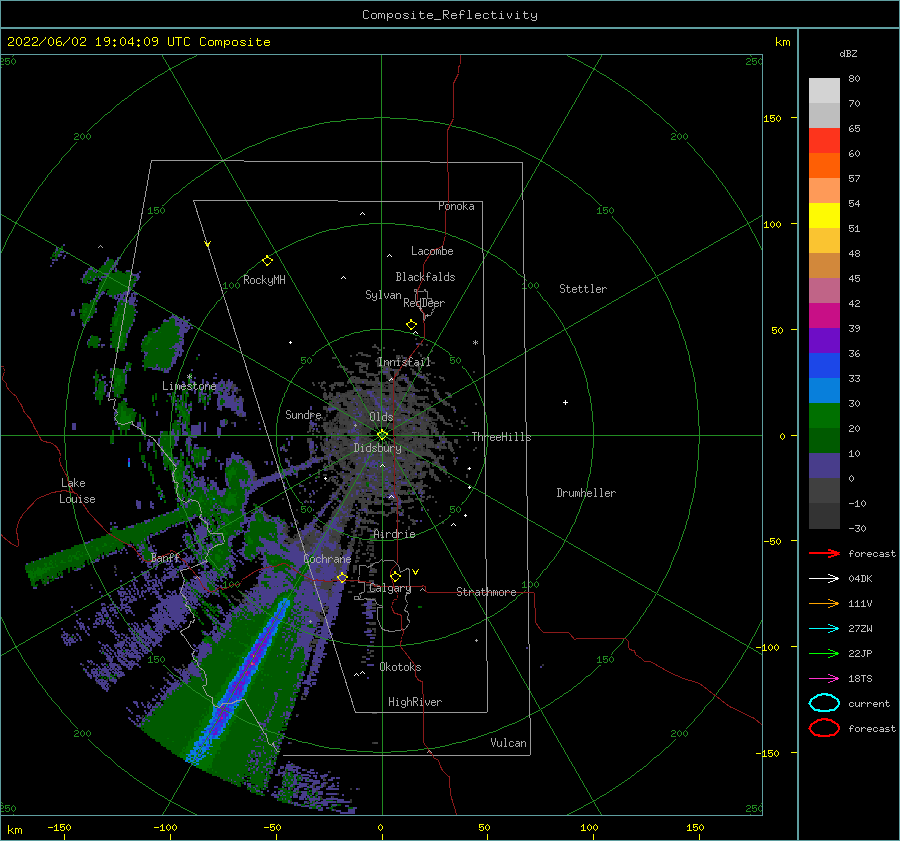The height and width of the screenshot is (841, 900).
Task: Click the white plus marker west of Drumheller
Action: (x=565, y=402)
